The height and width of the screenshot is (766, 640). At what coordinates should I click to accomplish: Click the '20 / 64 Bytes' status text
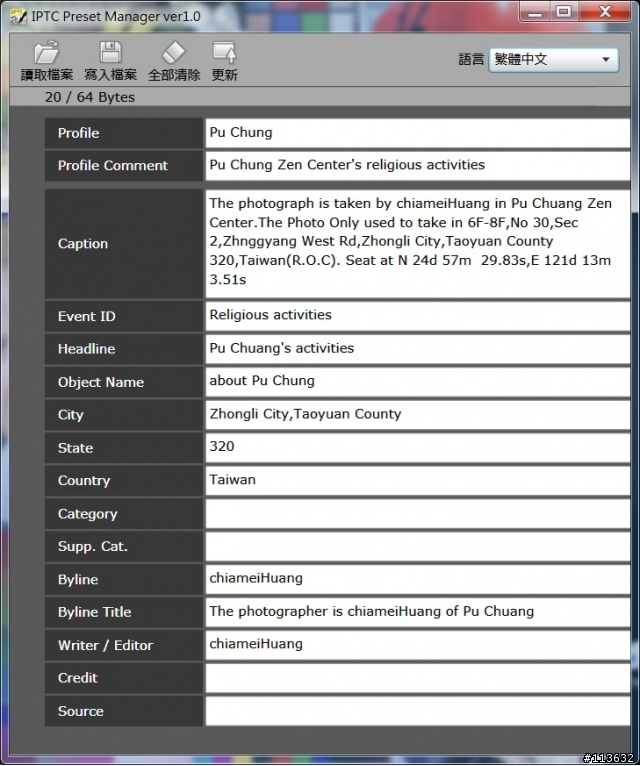tap(89, 97)
